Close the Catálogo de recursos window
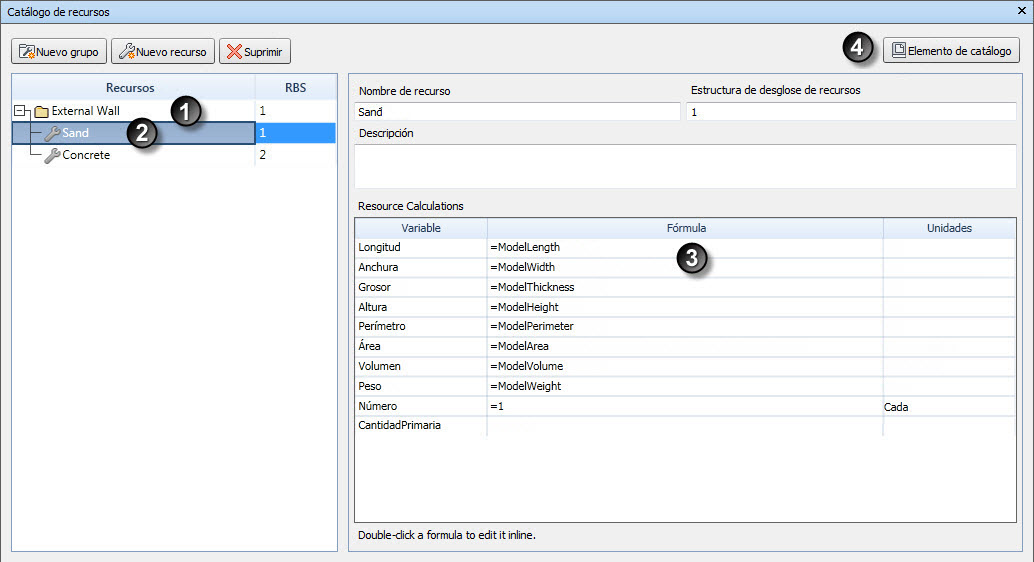This screenshot has width=1034, height=562. pos(1021,11)
